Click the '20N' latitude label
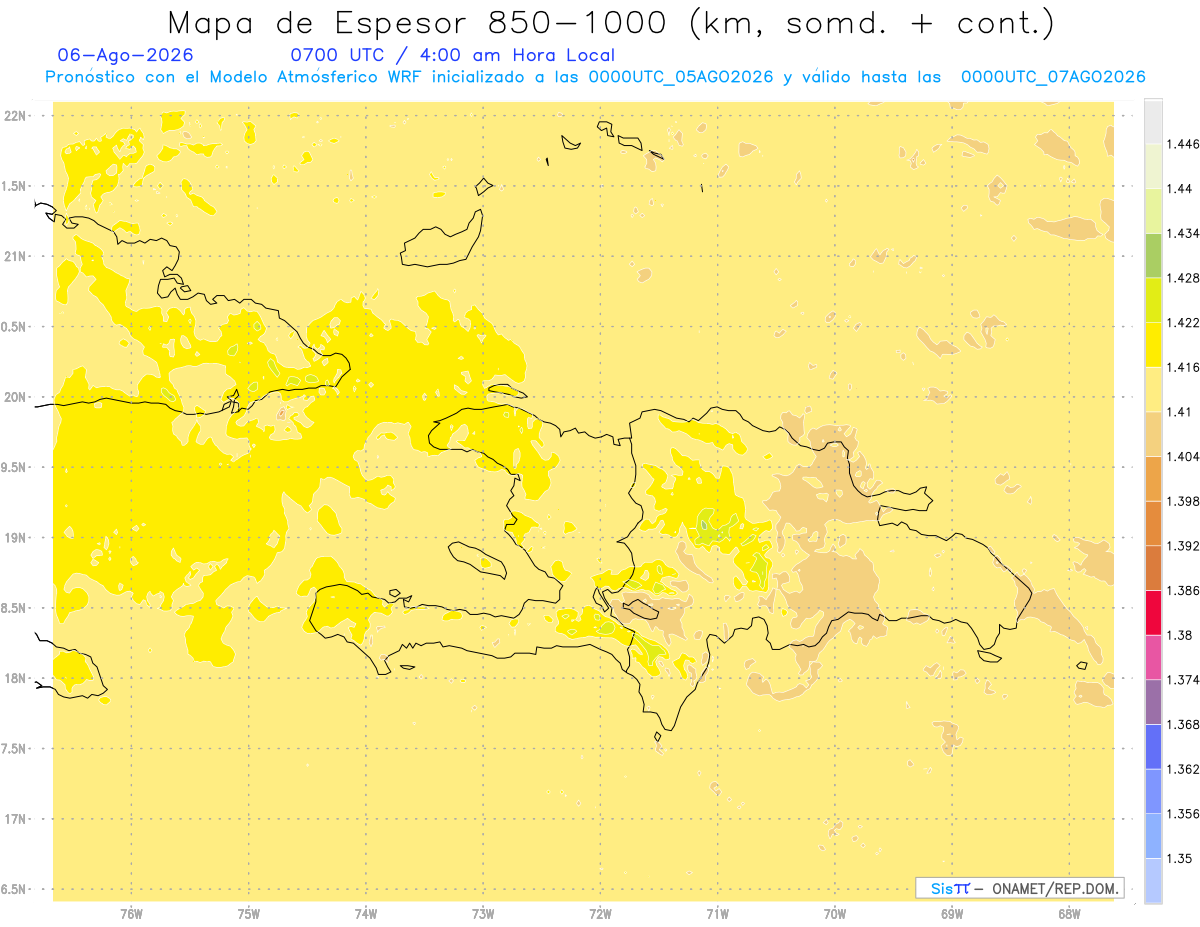 (17, 397)
